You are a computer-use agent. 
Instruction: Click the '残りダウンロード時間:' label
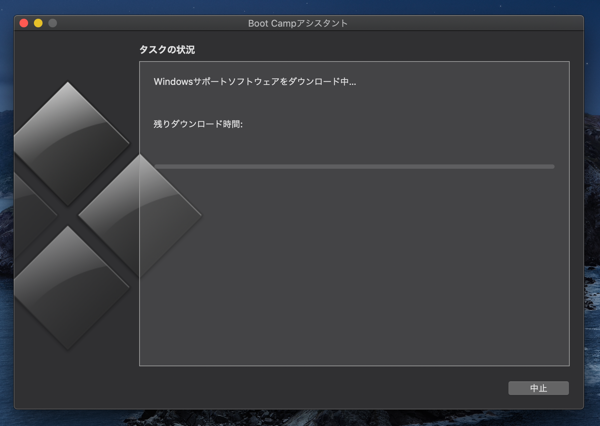click(x=198, y=124)
